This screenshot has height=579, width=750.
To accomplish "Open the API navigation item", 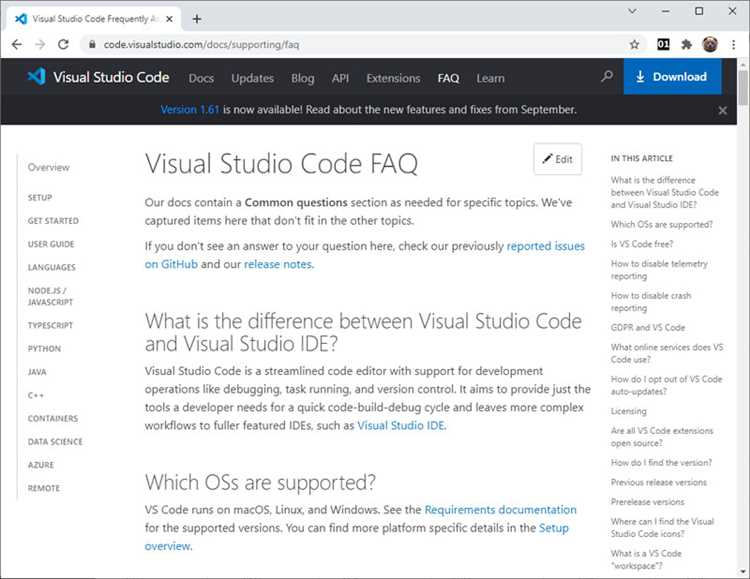I will [341, 78].
